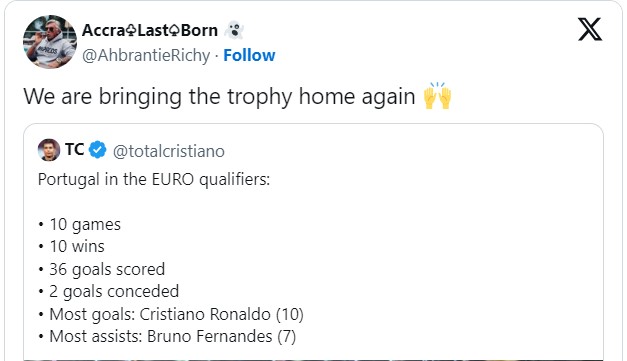This screenshot has height=361, width=627.
Task: Click the raised hands emoji in the tweet
Action: pos(438,96)
